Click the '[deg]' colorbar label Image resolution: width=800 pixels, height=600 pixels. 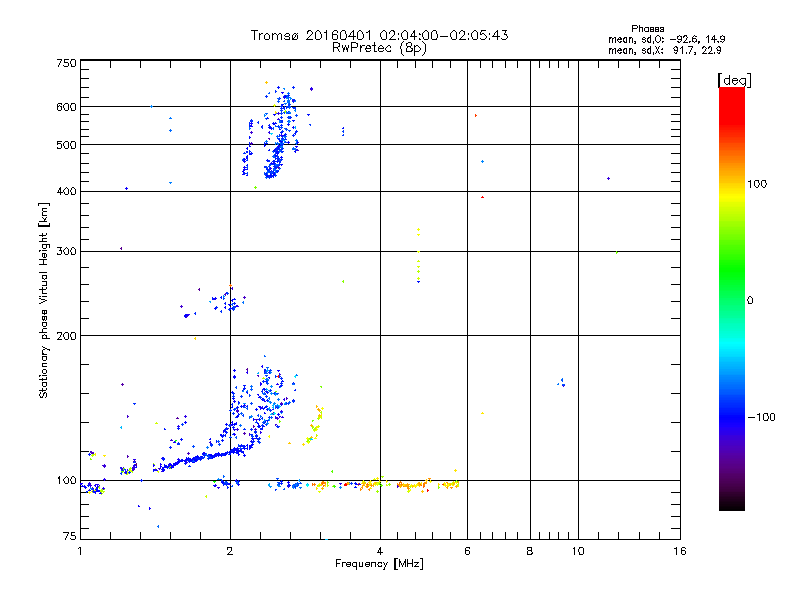point(734,80)
